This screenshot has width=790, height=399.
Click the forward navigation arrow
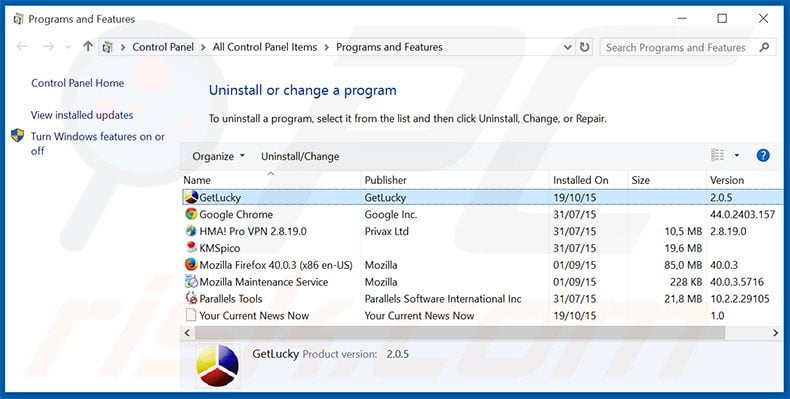pyautogui.click(x=48, y=47)
